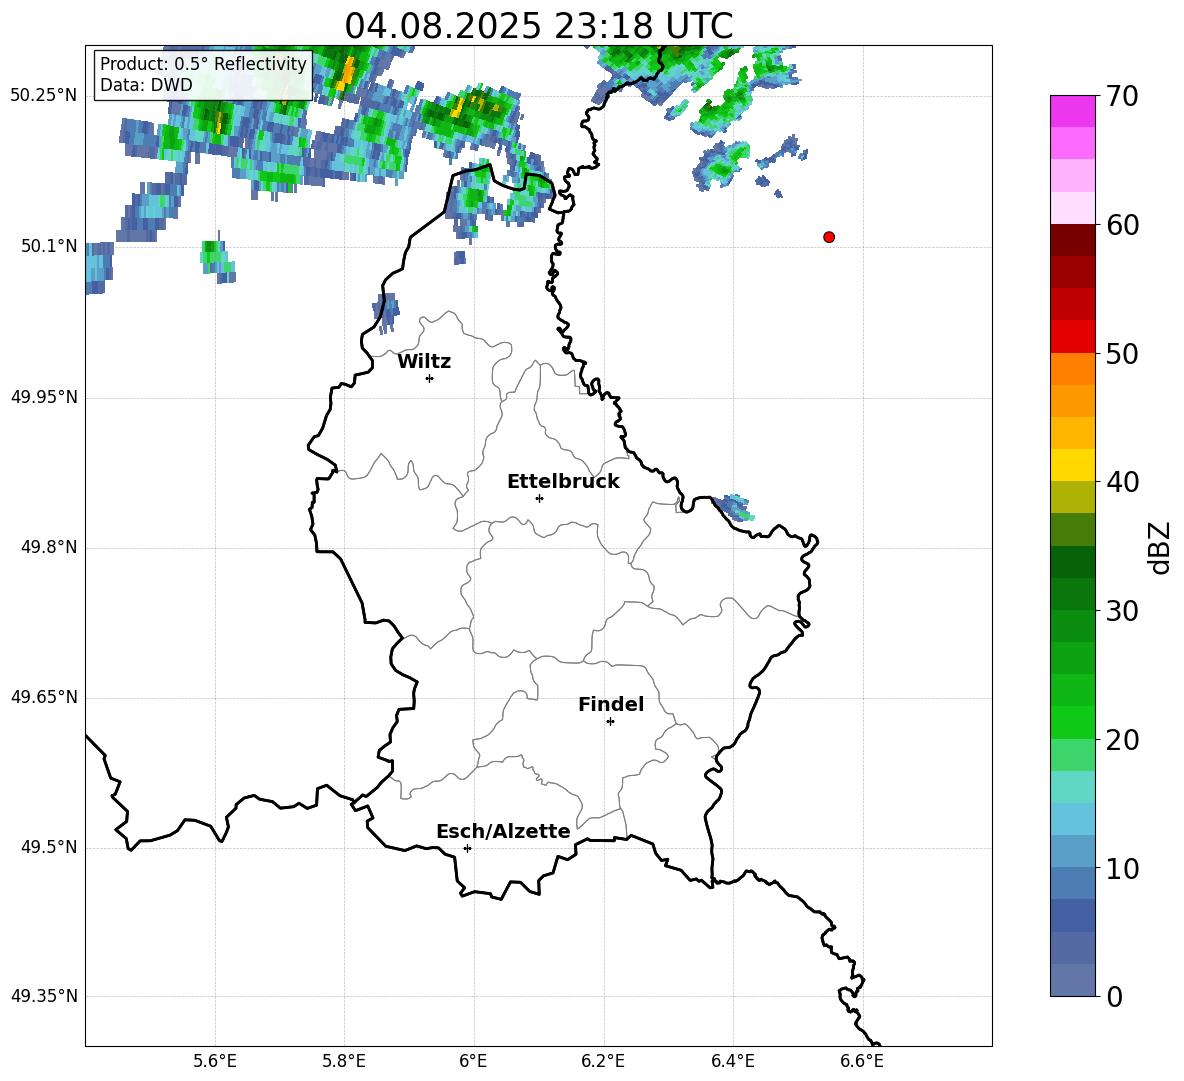Click the orange colorbar segment below 50
This screenshot has width=1184, height=1081.
pyautogui.click(x=1073, y=369)
